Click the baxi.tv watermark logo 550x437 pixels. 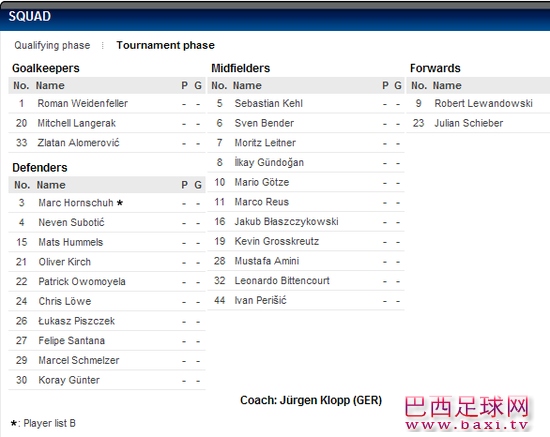467,414
